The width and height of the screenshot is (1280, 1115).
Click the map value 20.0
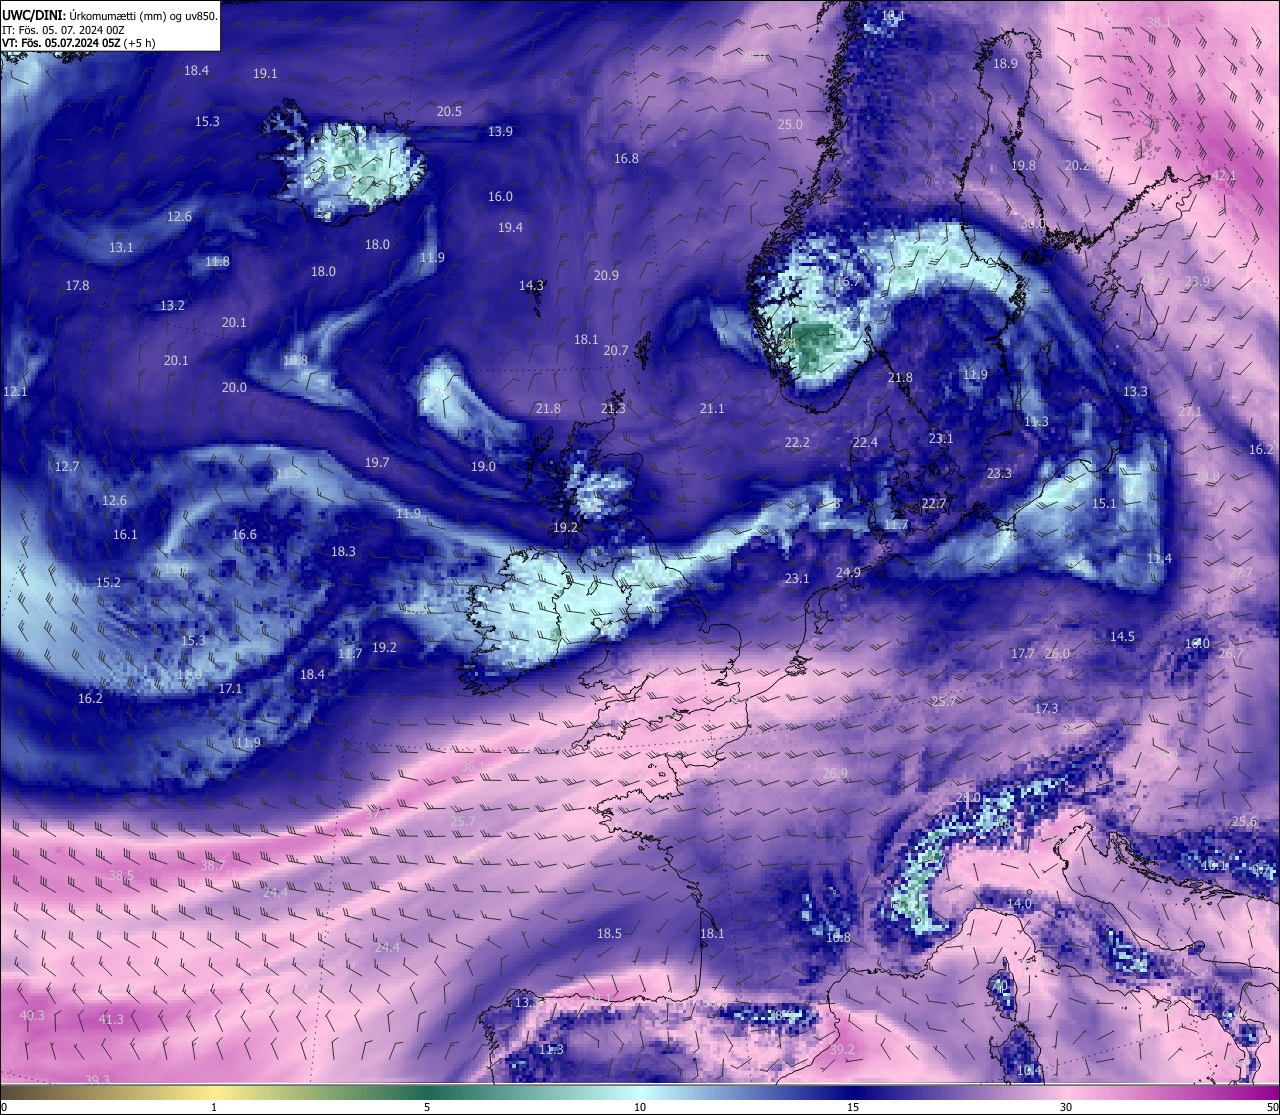(234, 387)
